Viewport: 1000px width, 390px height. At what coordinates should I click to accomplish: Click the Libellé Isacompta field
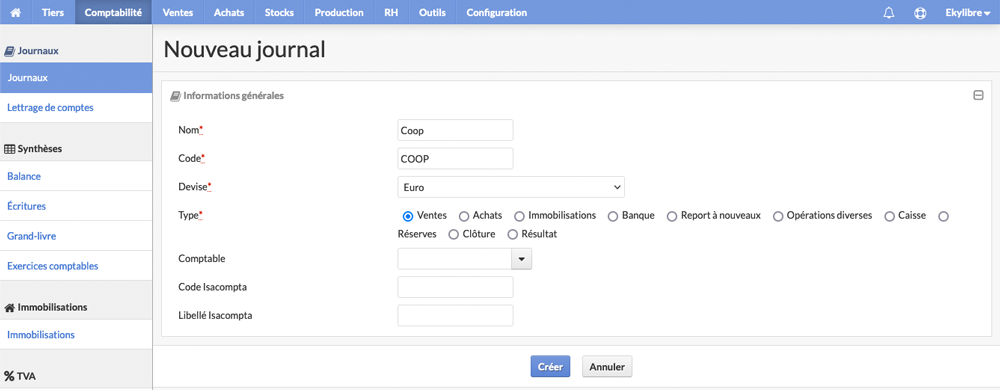[x=455, y=315]
